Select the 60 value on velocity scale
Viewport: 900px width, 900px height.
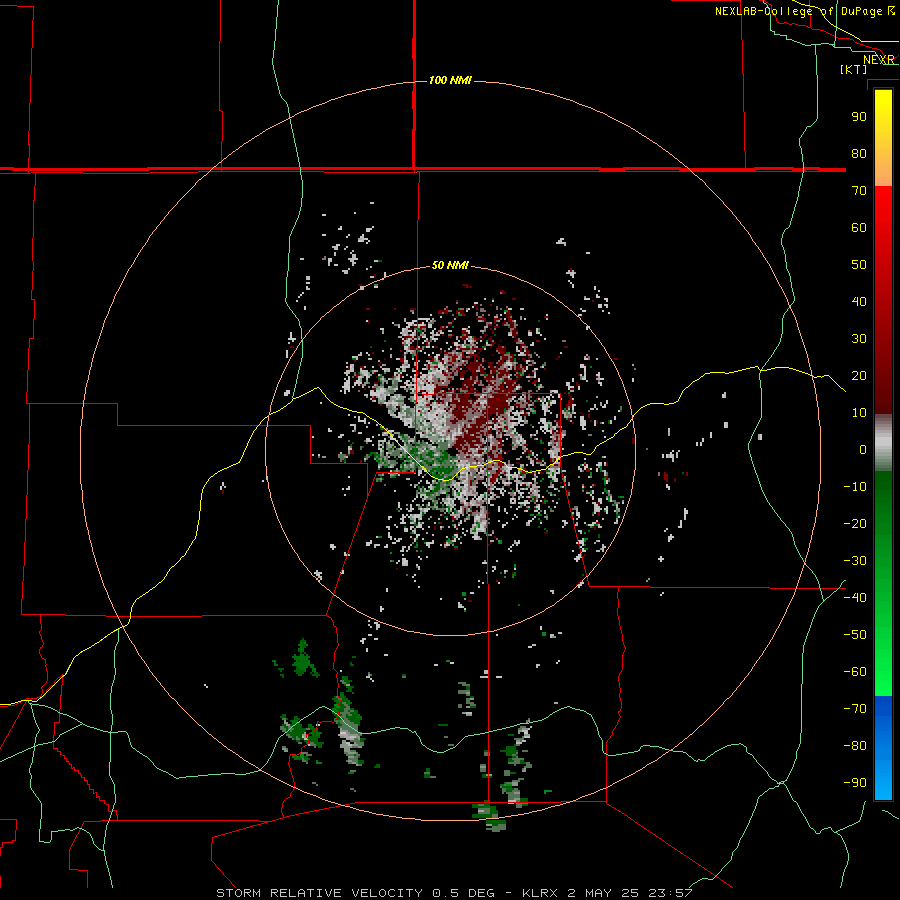point(859,228)
